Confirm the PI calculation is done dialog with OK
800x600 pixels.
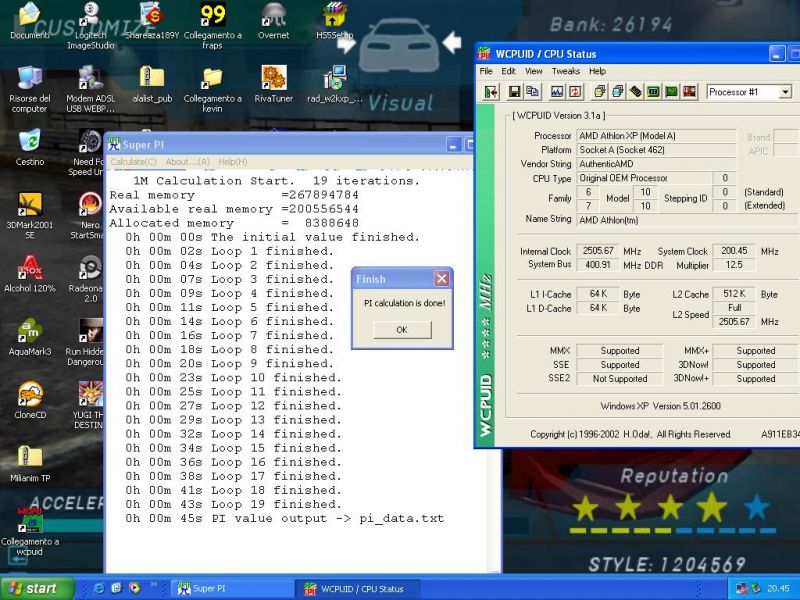tap(402, 330)
